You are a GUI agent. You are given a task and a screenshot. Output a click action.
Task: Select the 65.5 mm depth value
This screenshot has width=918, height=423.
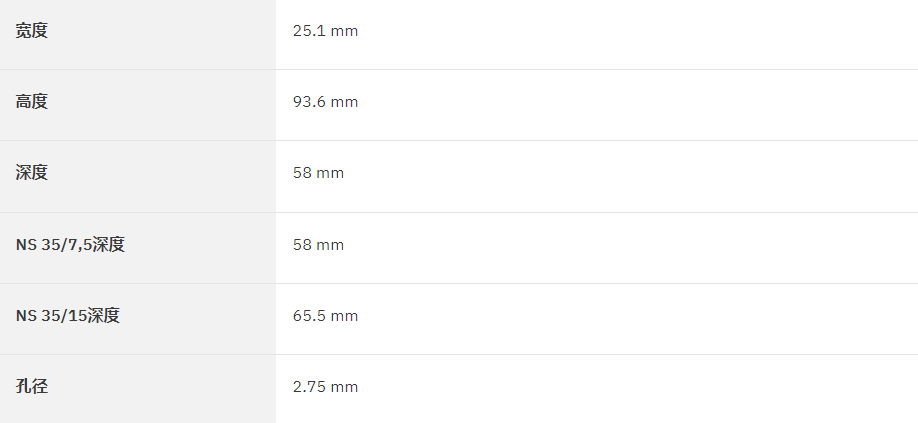point(325,316)
